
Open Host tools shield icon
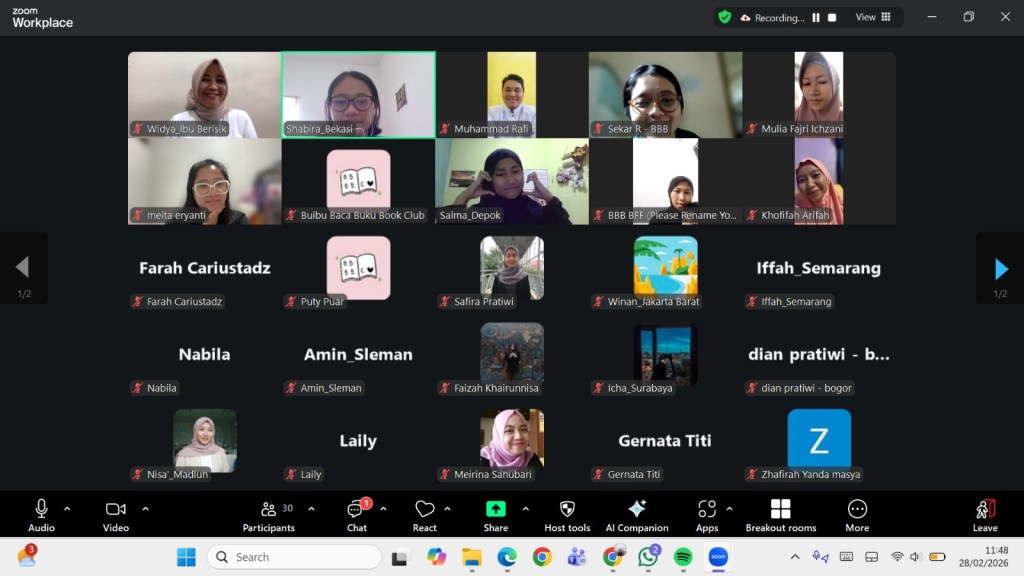click(x=567, y=514)
